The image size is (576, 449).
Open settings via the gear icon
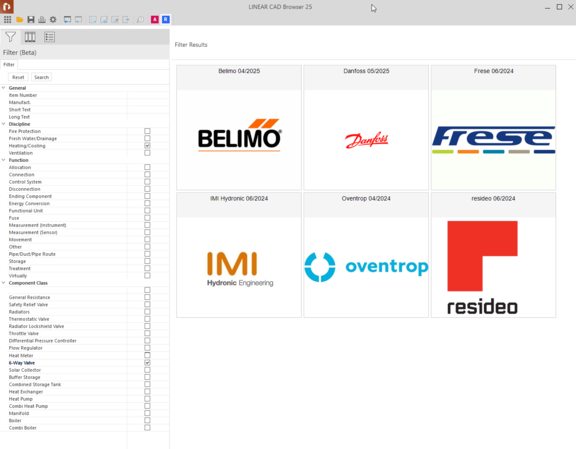point(53,19)
